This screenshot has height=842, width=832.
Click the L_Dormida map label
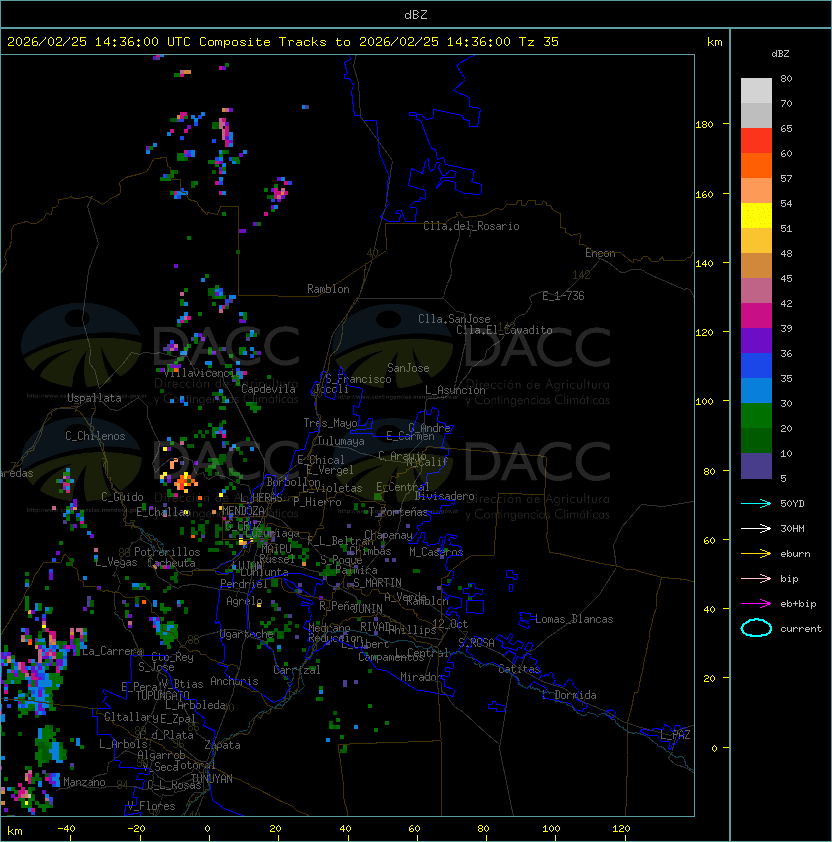[569, 695]
